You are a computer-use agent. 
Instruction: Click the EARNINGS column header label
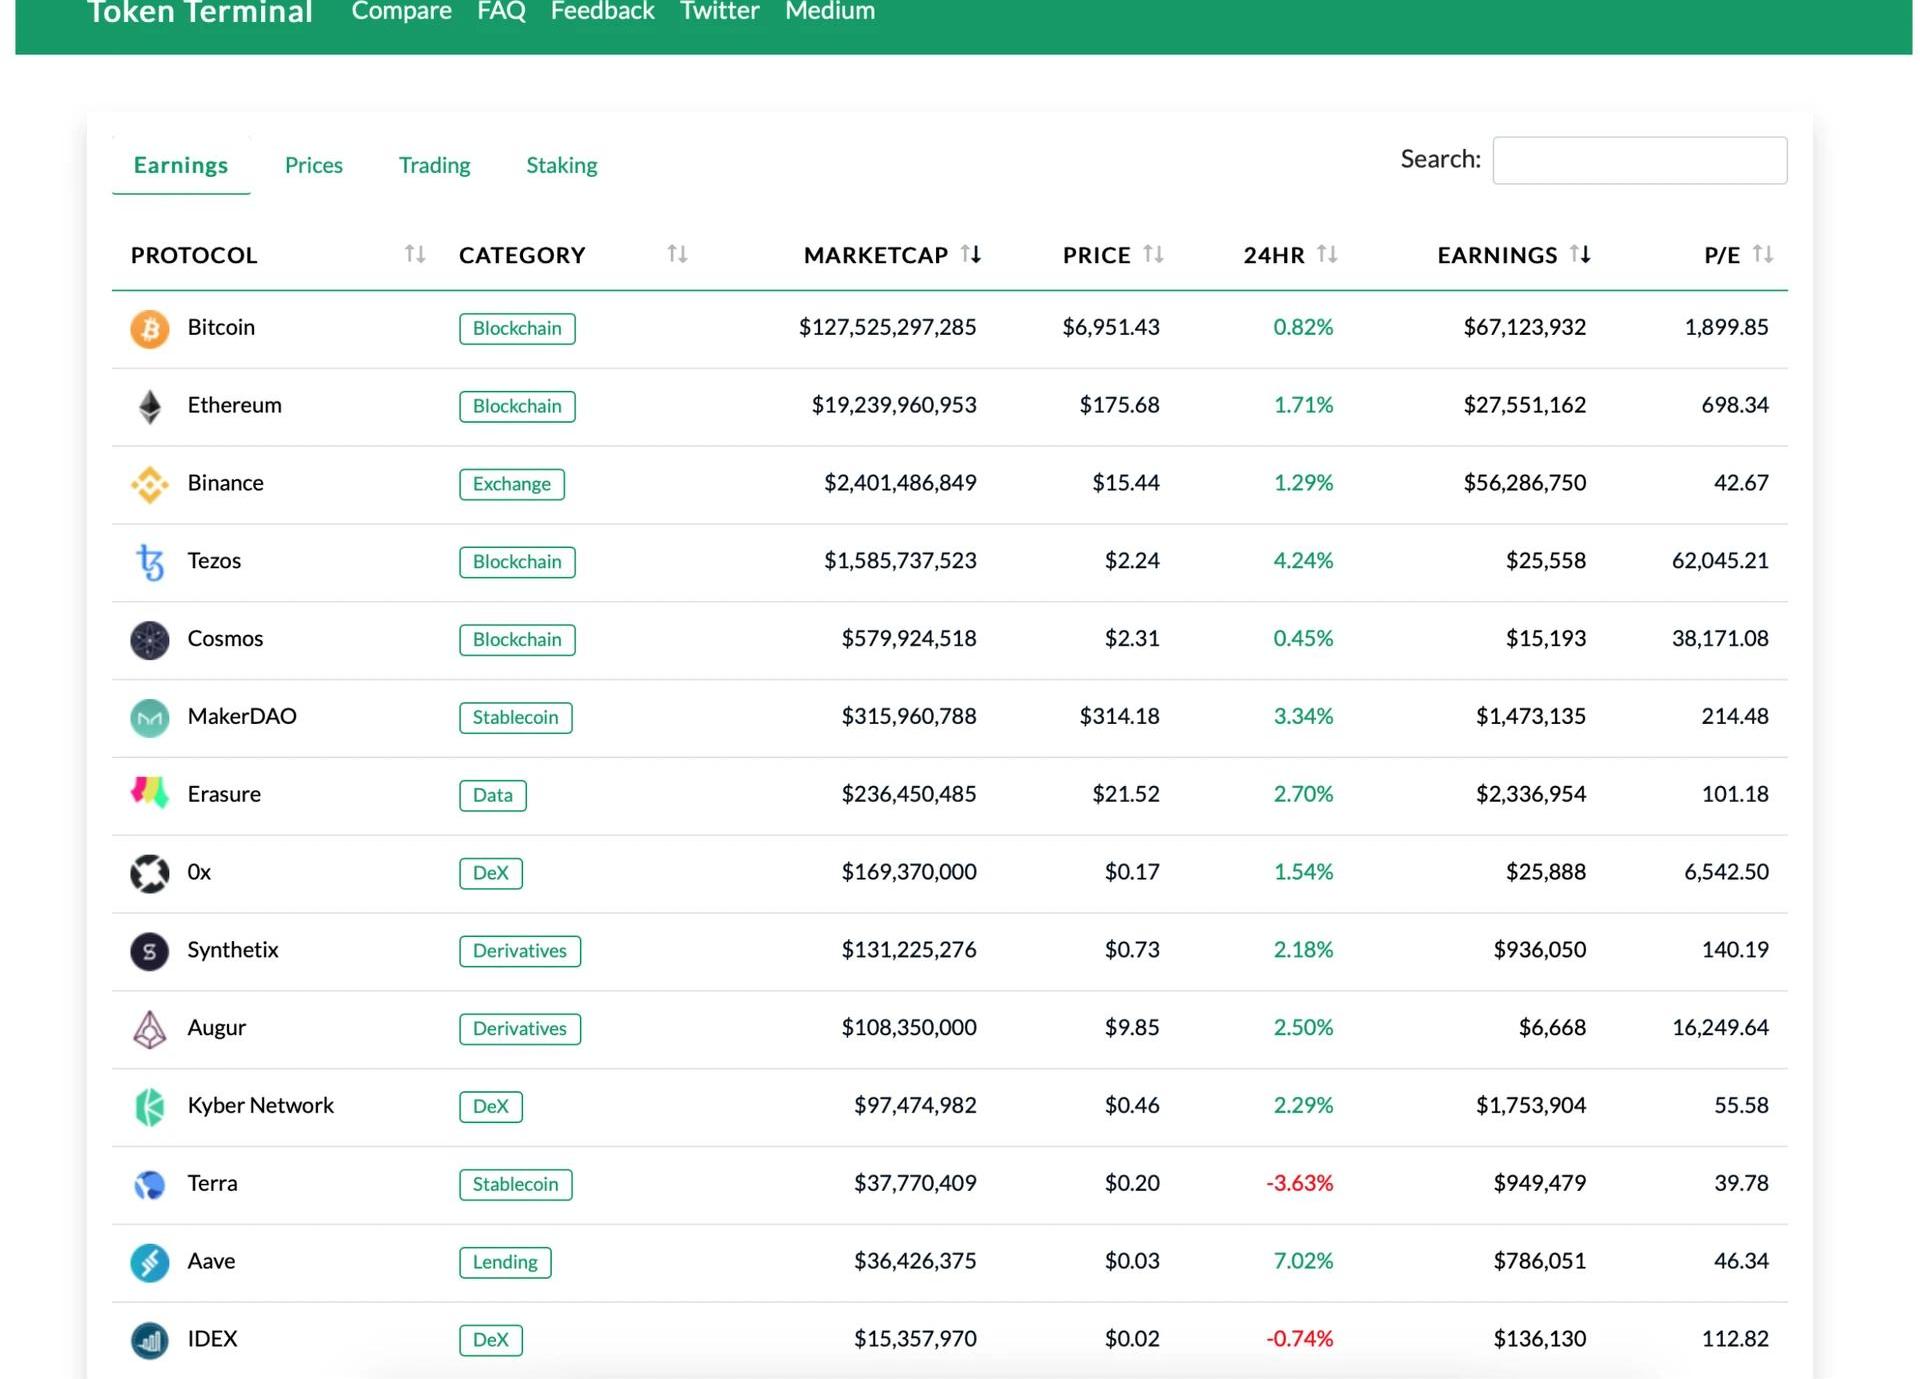tap(1497, 255)
